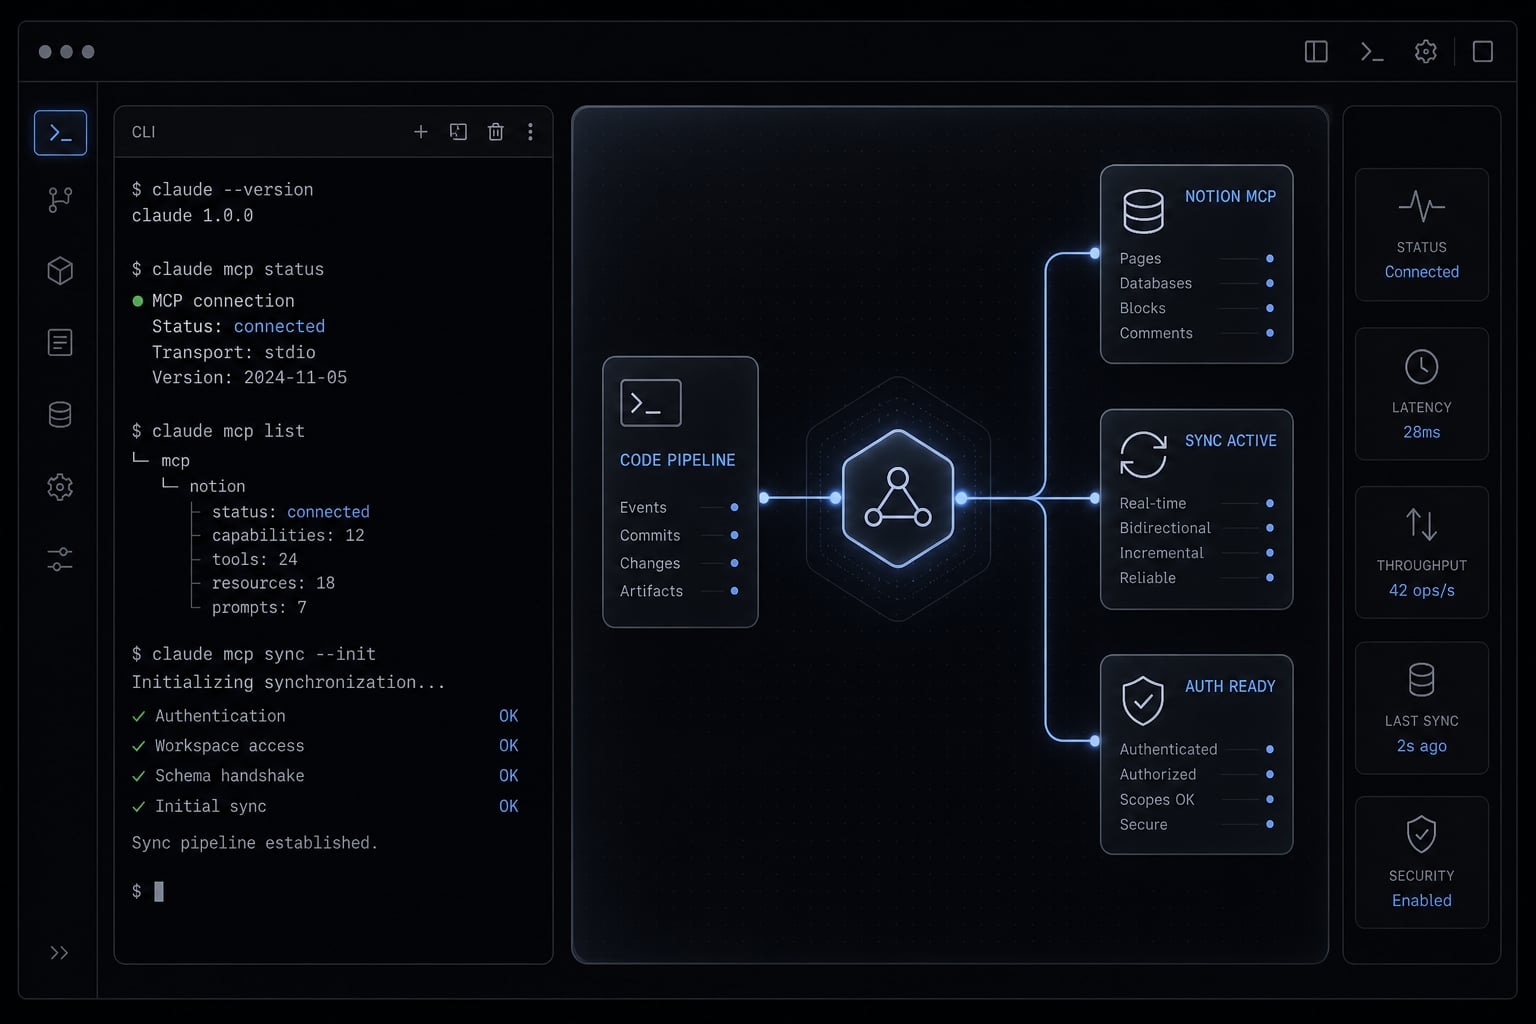Screen dimensions: 1536x1024
Task: Open the terminal view in the sidebar
Action: 60,133
